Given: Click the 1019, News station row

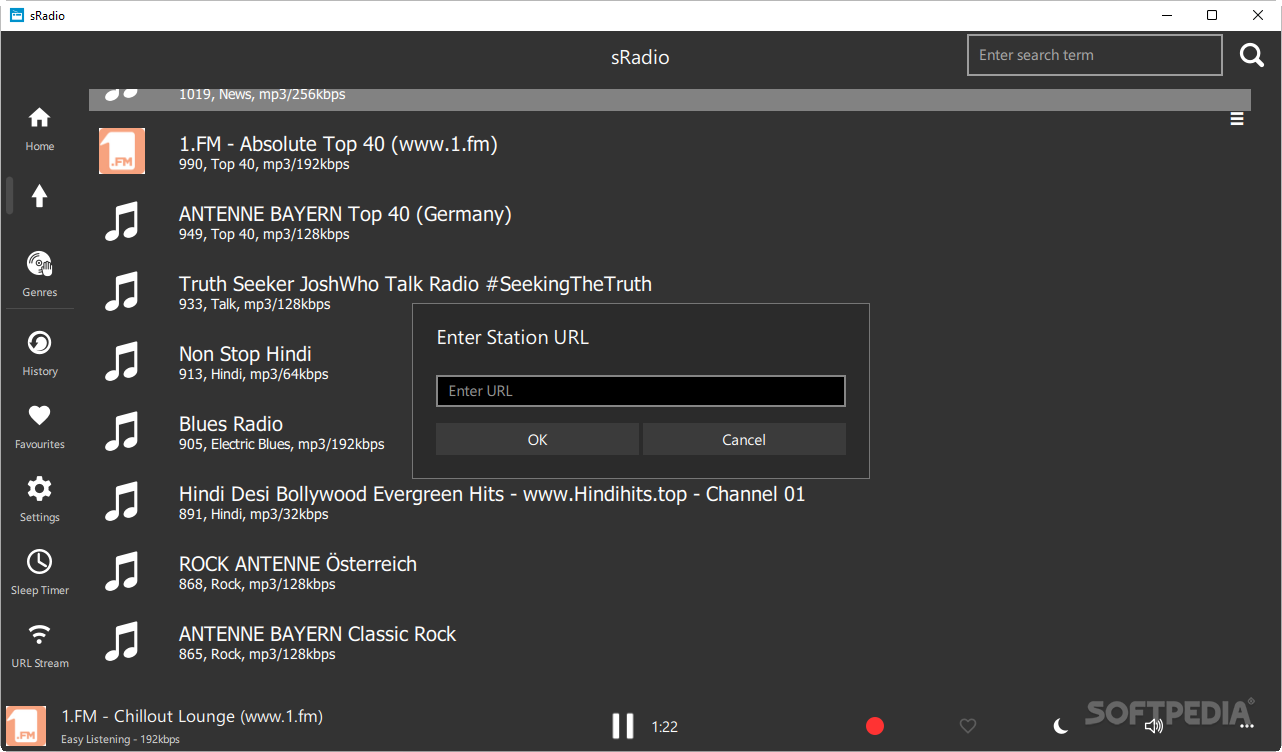Looking at the screenshot, I should (x=670, y=99).
